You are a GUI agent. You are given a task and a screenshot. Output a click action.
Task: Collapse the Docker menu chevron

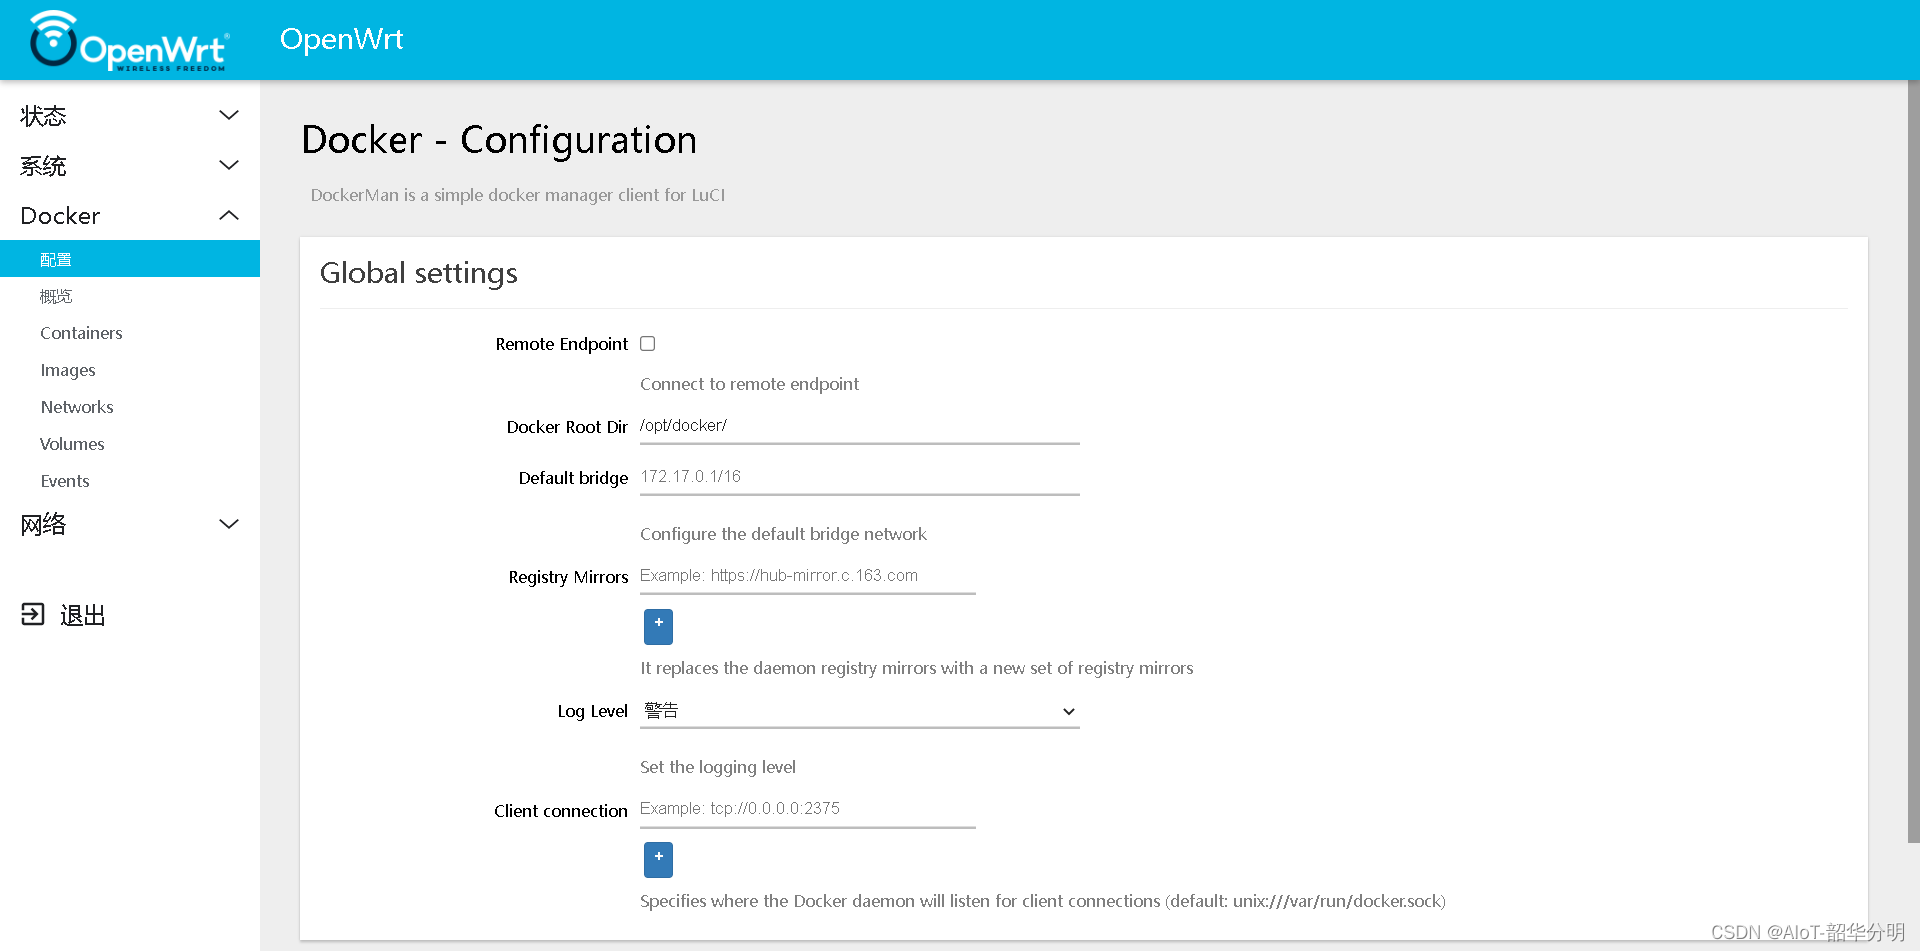pos(229,215)
